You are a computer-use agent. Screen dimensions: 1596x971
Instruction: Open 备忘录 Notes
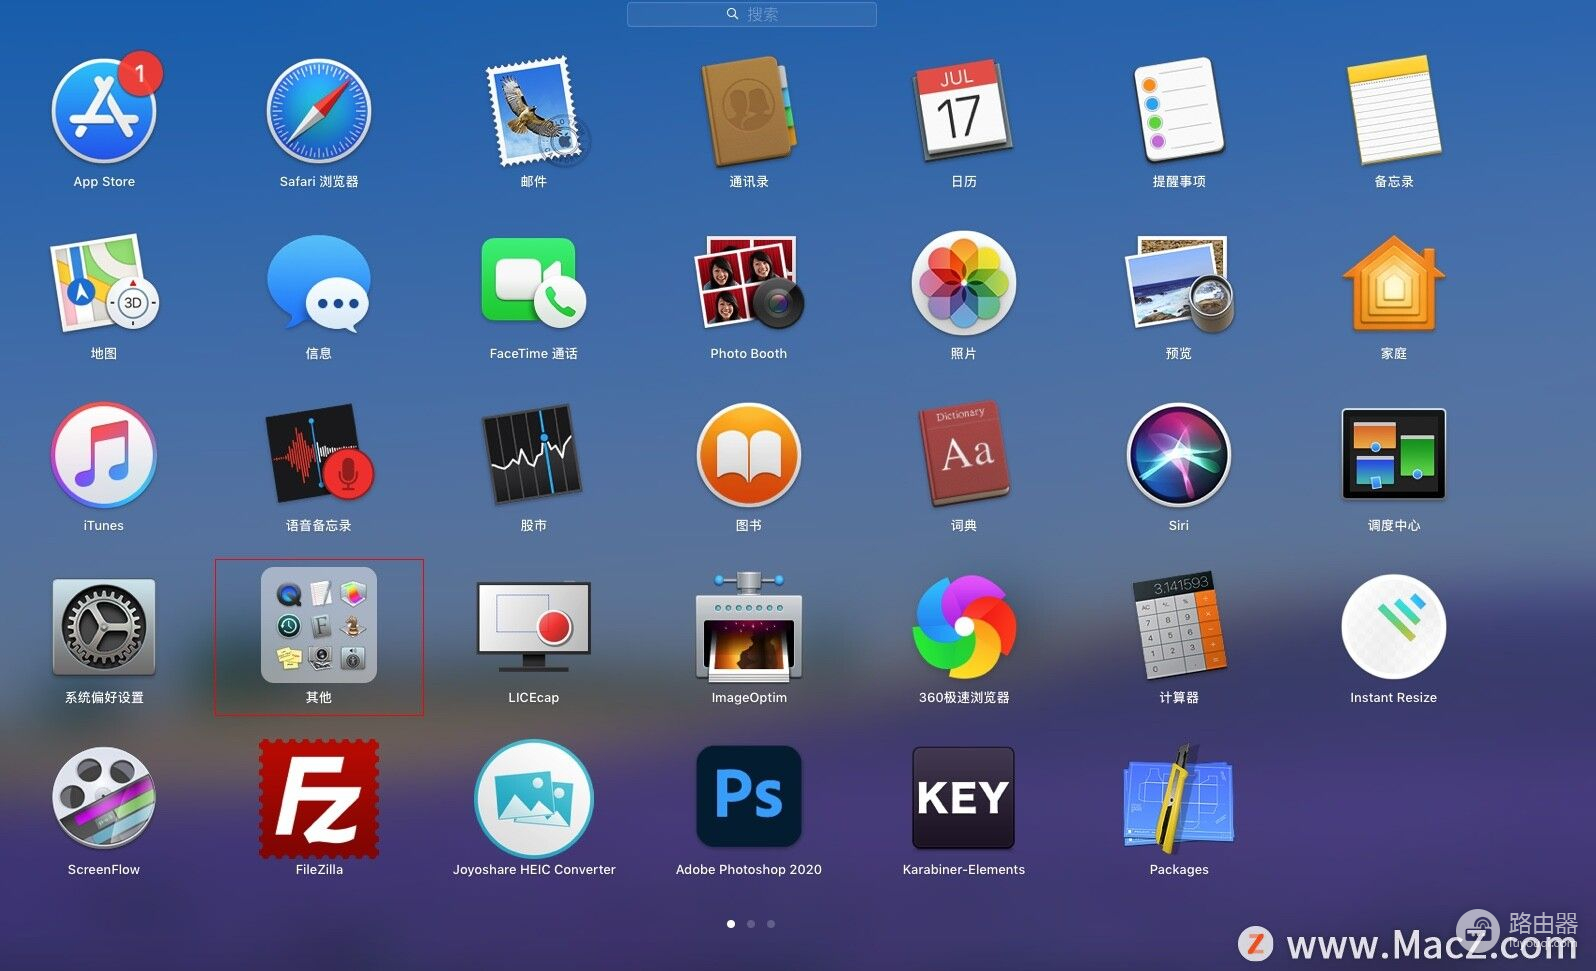[1394, 111]
